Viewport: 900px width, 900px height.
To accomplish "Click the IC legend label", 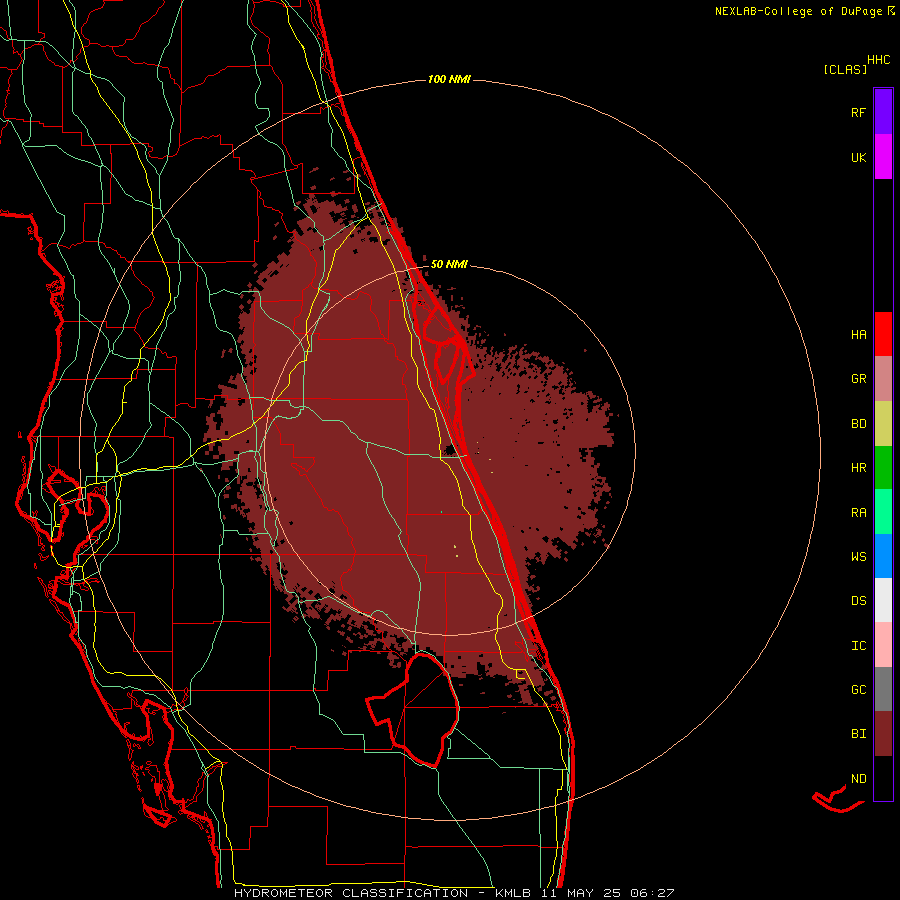I will pyautogui.click(x=858, y=646).
